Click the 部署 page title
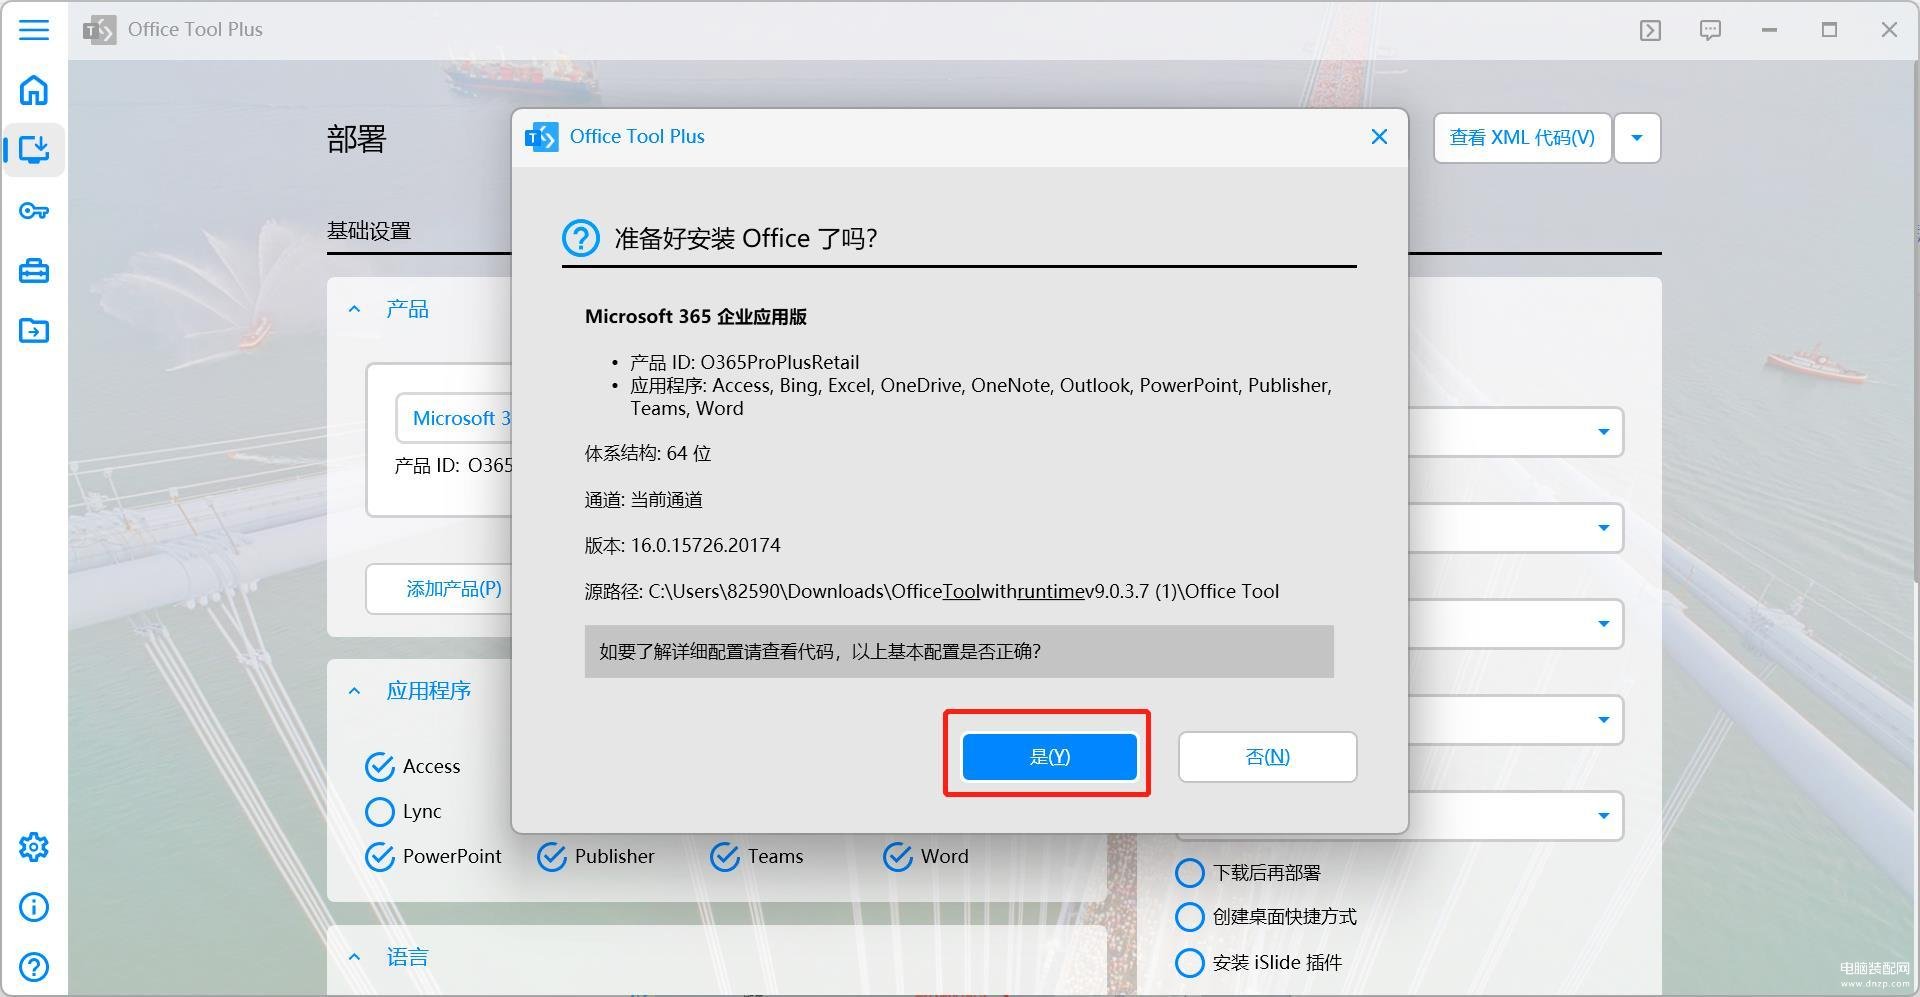Viewport: 1920px width, 997px height. click(x=356, y=139)
